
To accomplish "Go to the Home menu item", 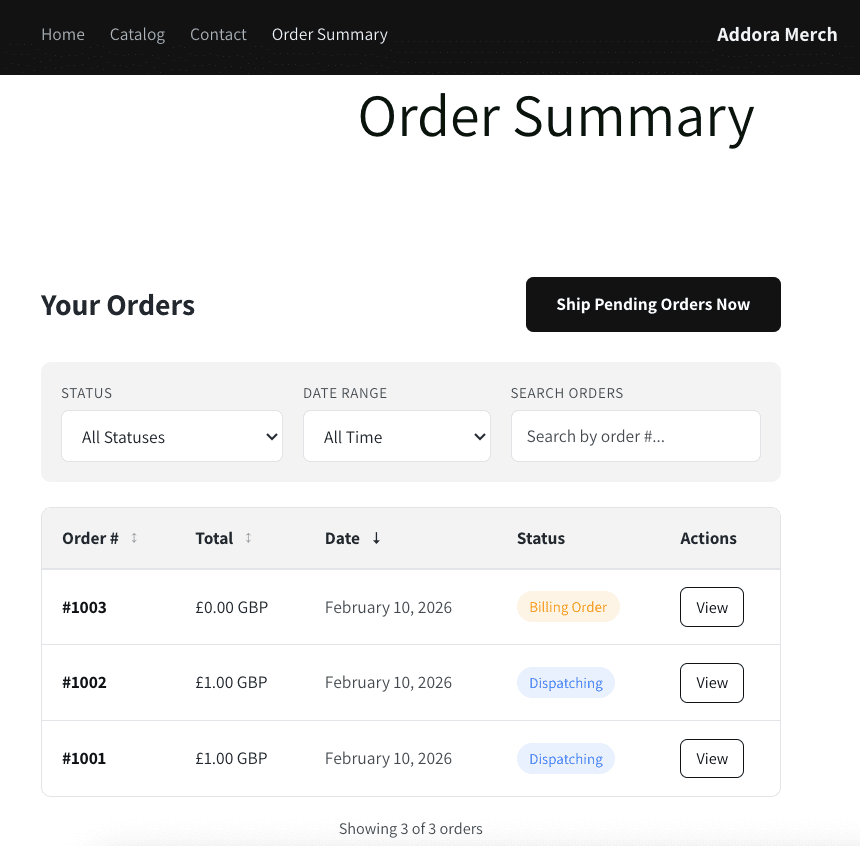I will 63,34.
